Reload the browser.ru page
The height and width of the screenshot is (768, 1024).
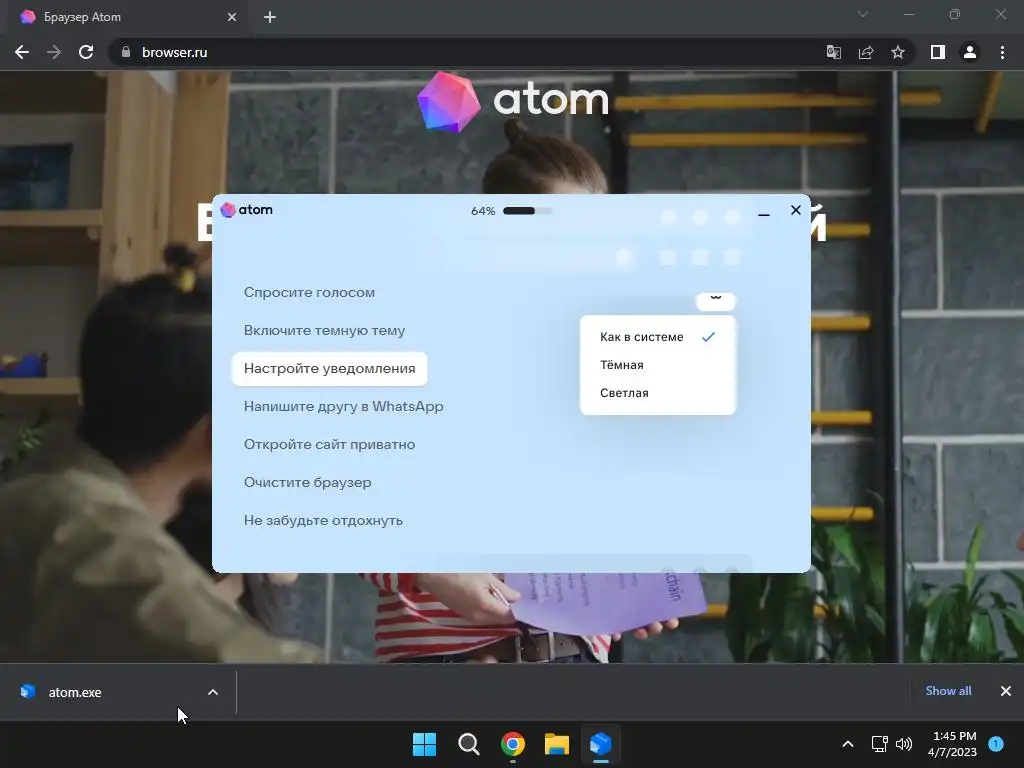pos(86,52)
